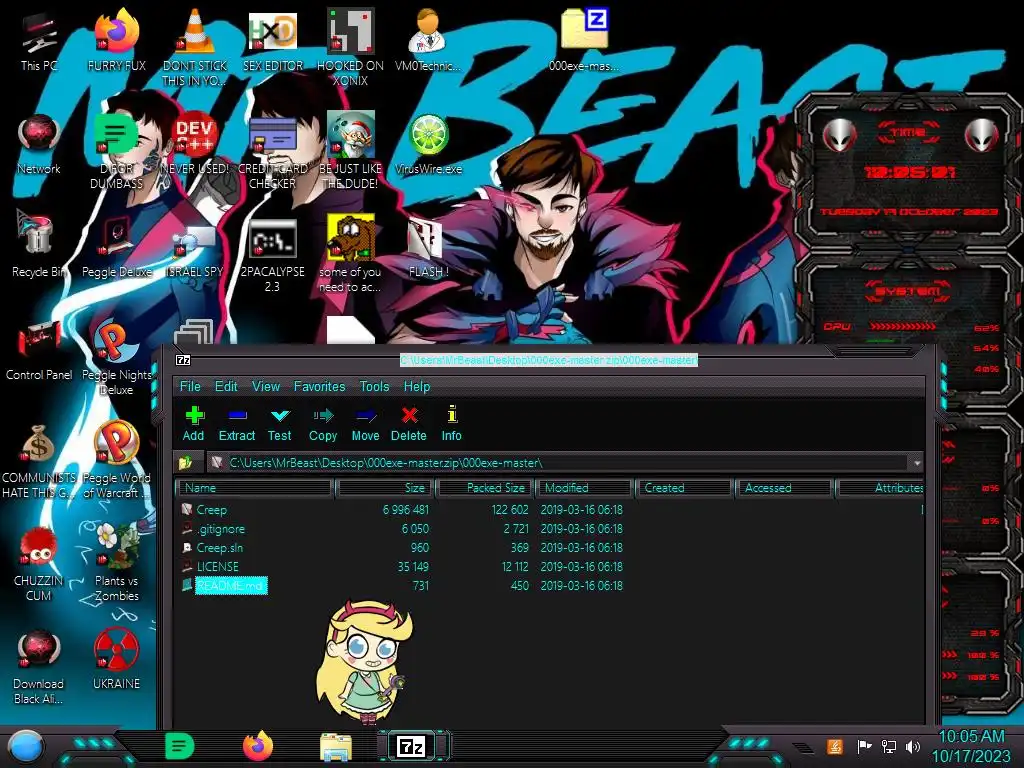Viewport: 1024px width, 768px height.
Task: Open the taskbar clock showing 10:05 AM
Action: 971,746
